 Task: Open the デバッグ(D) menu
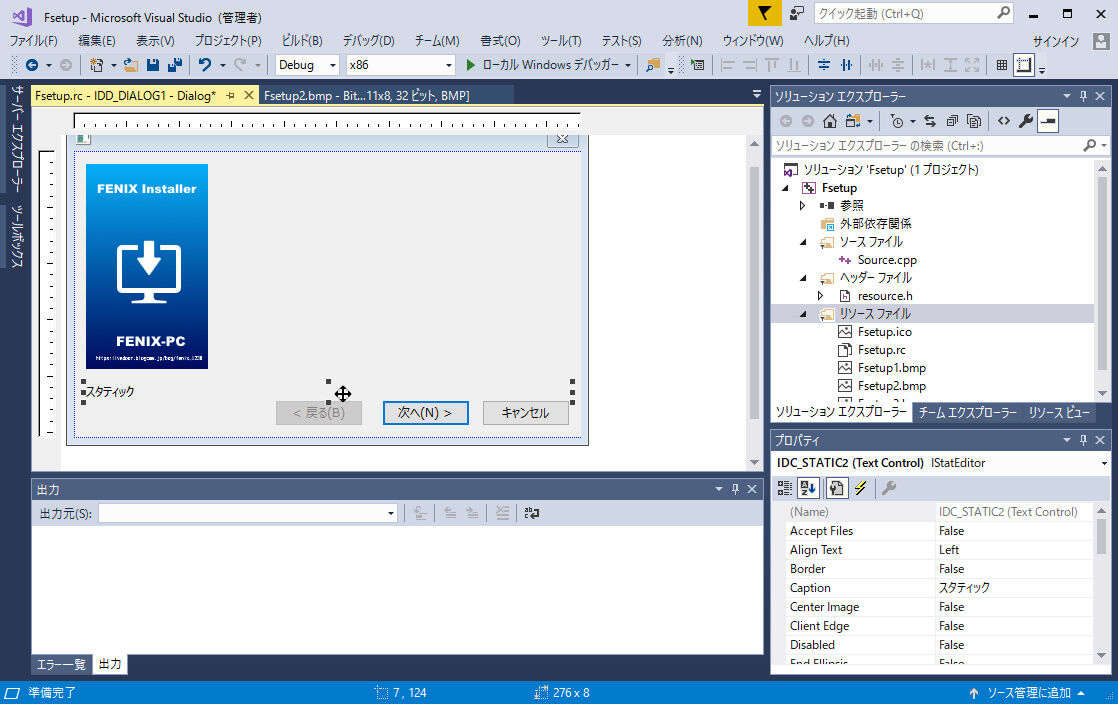(x=369, y=41)
